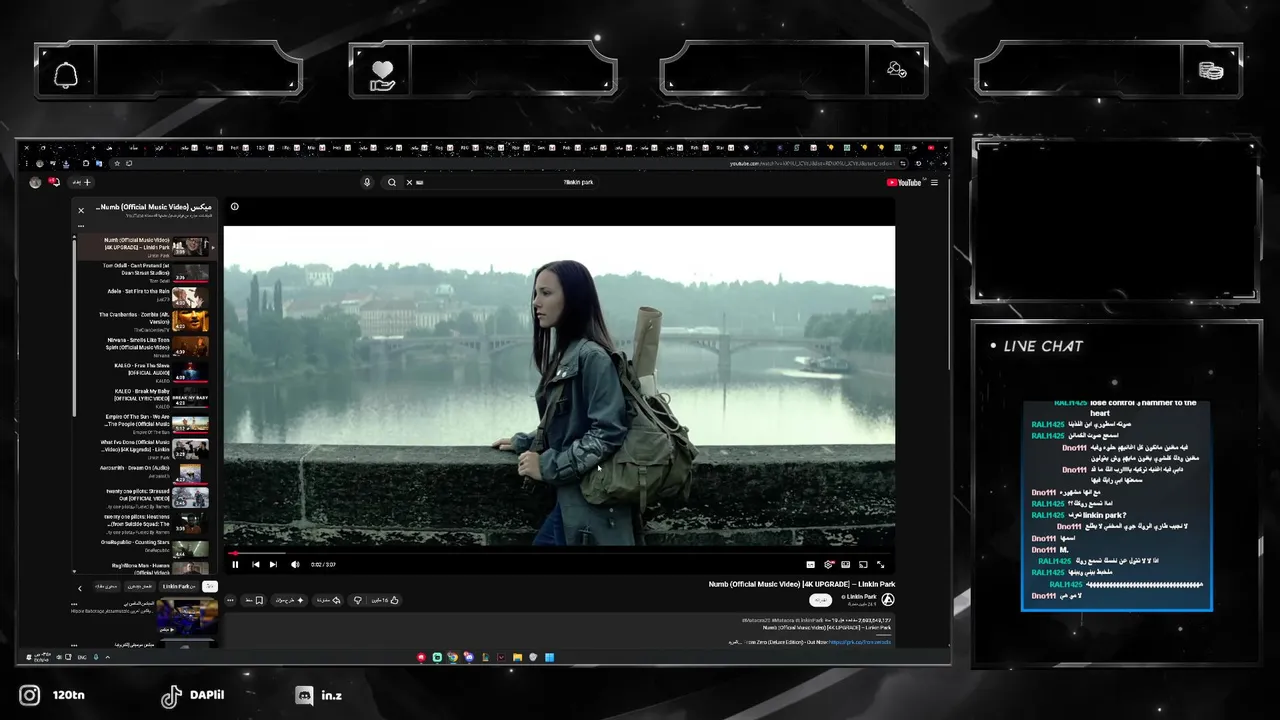Share the Numb video
Screen dimensions: 1280x720
[329, 600]
